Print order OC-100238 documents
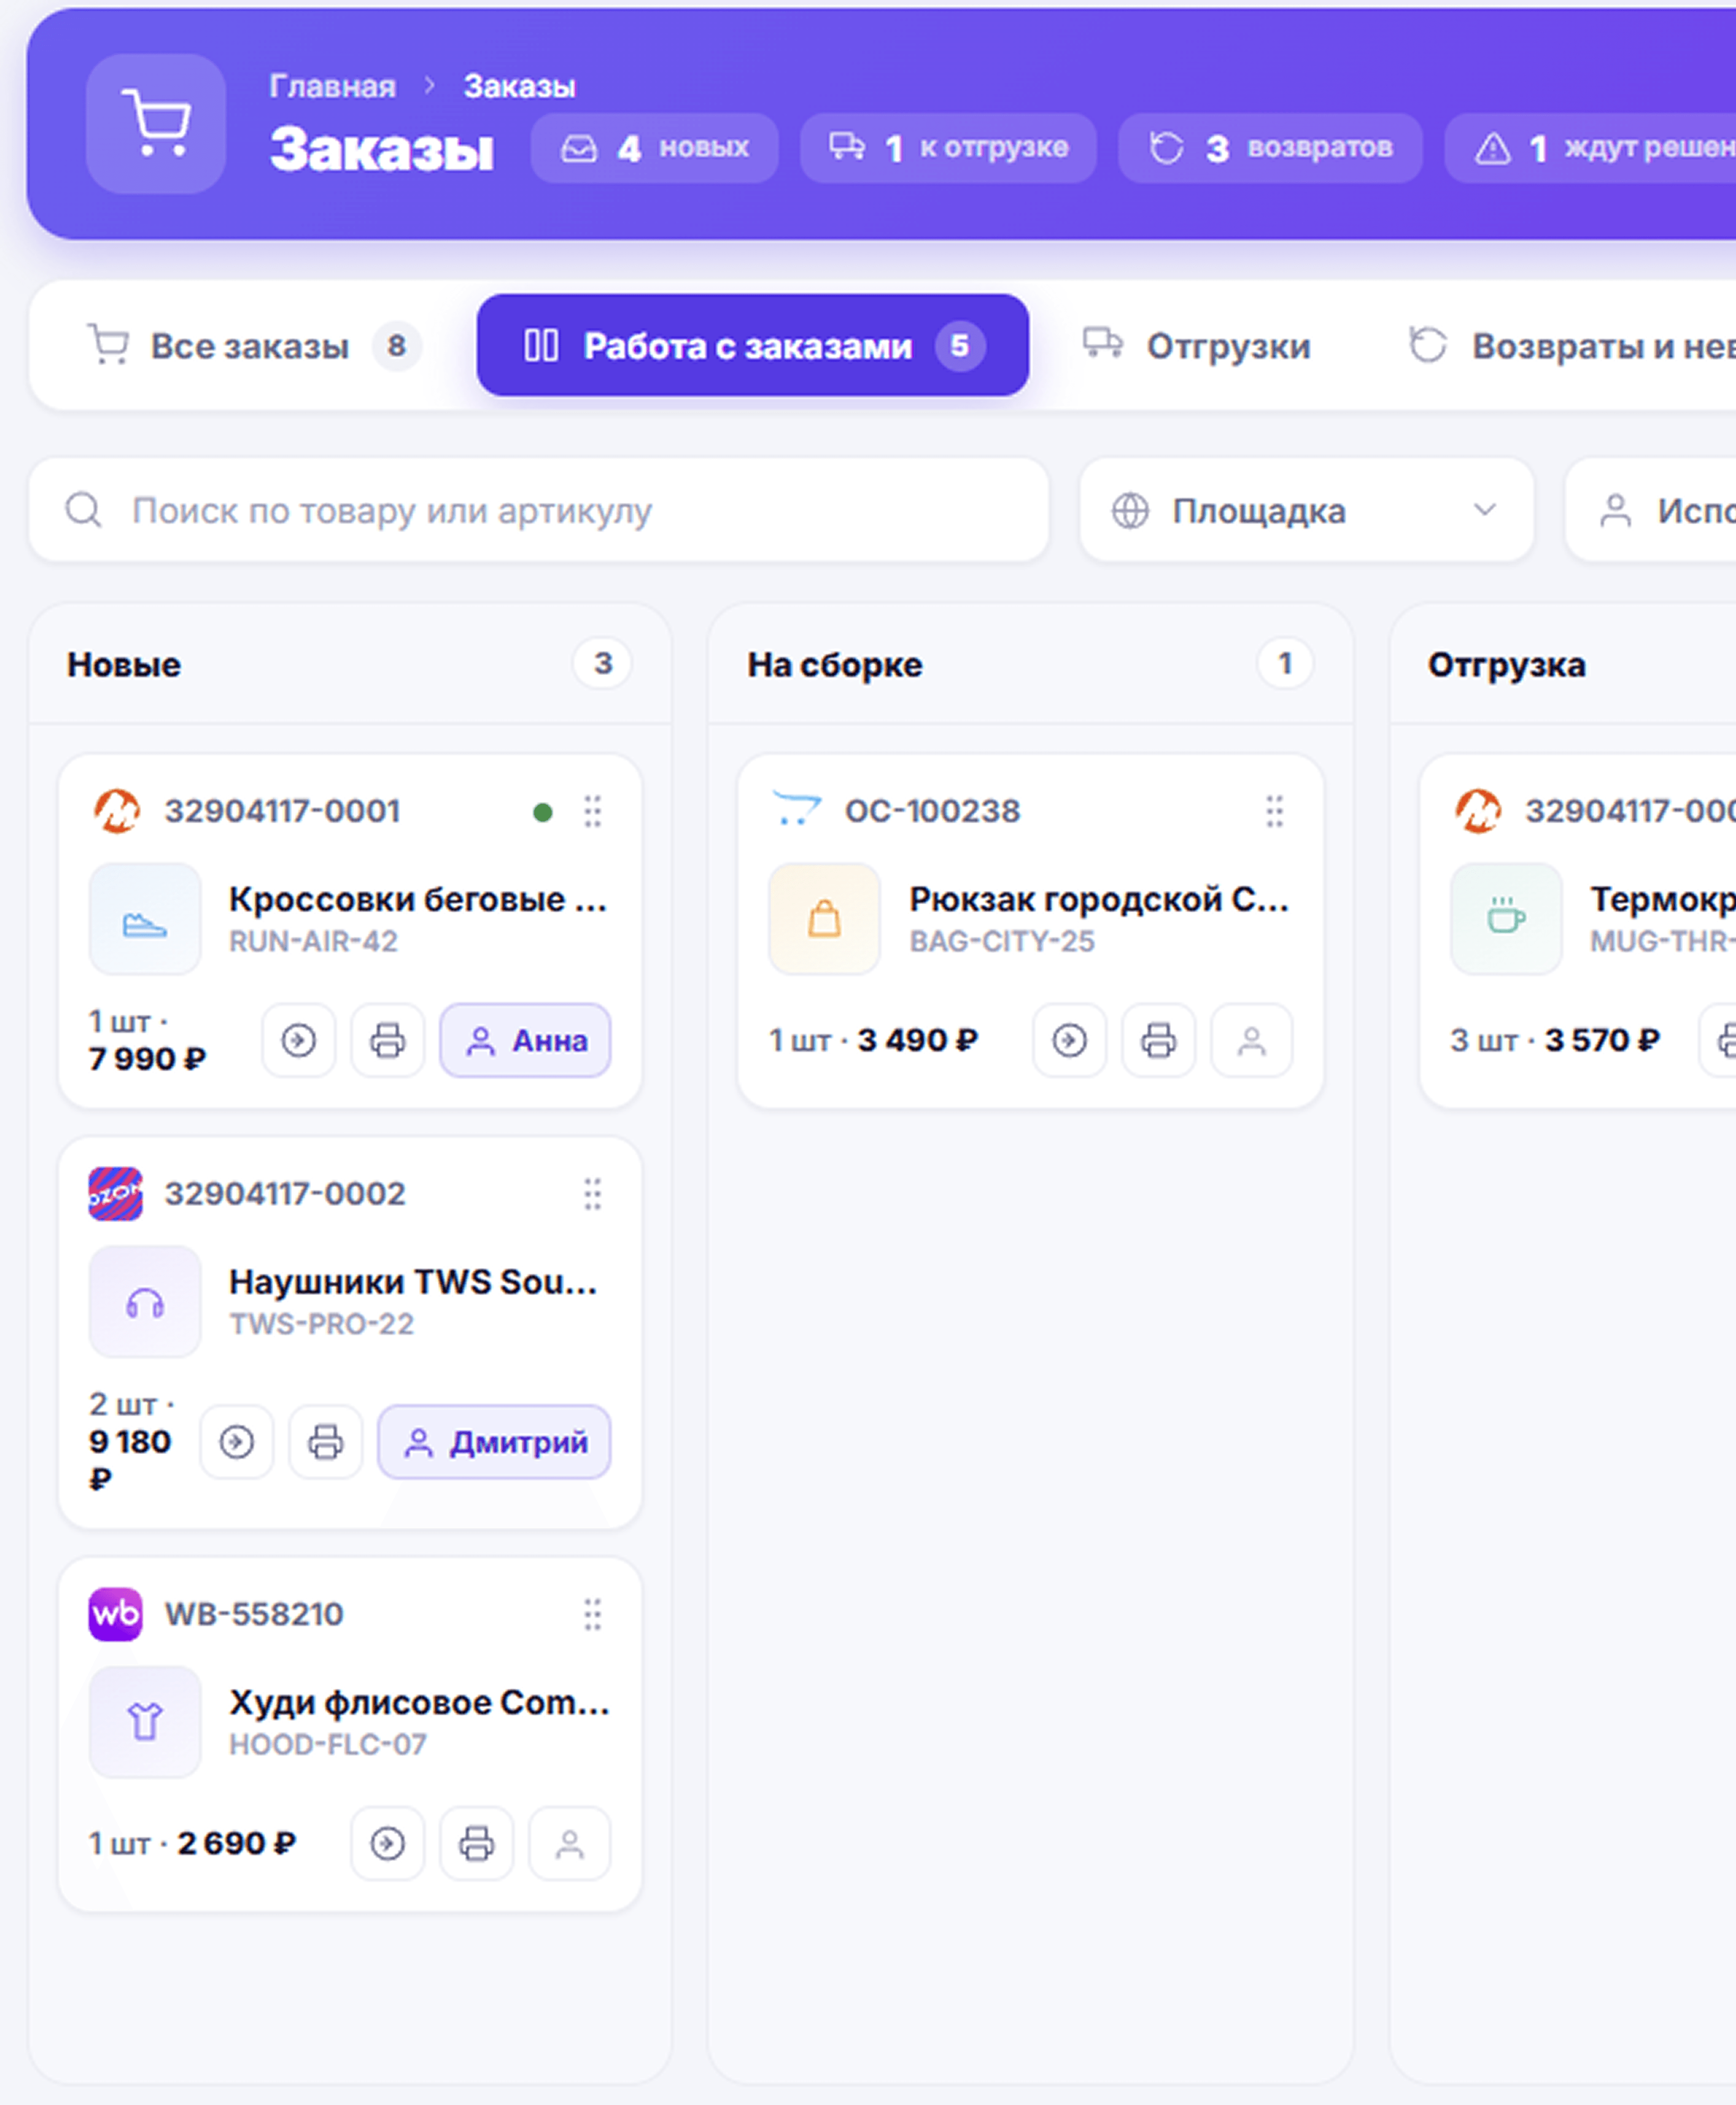 (1159, 1041)
